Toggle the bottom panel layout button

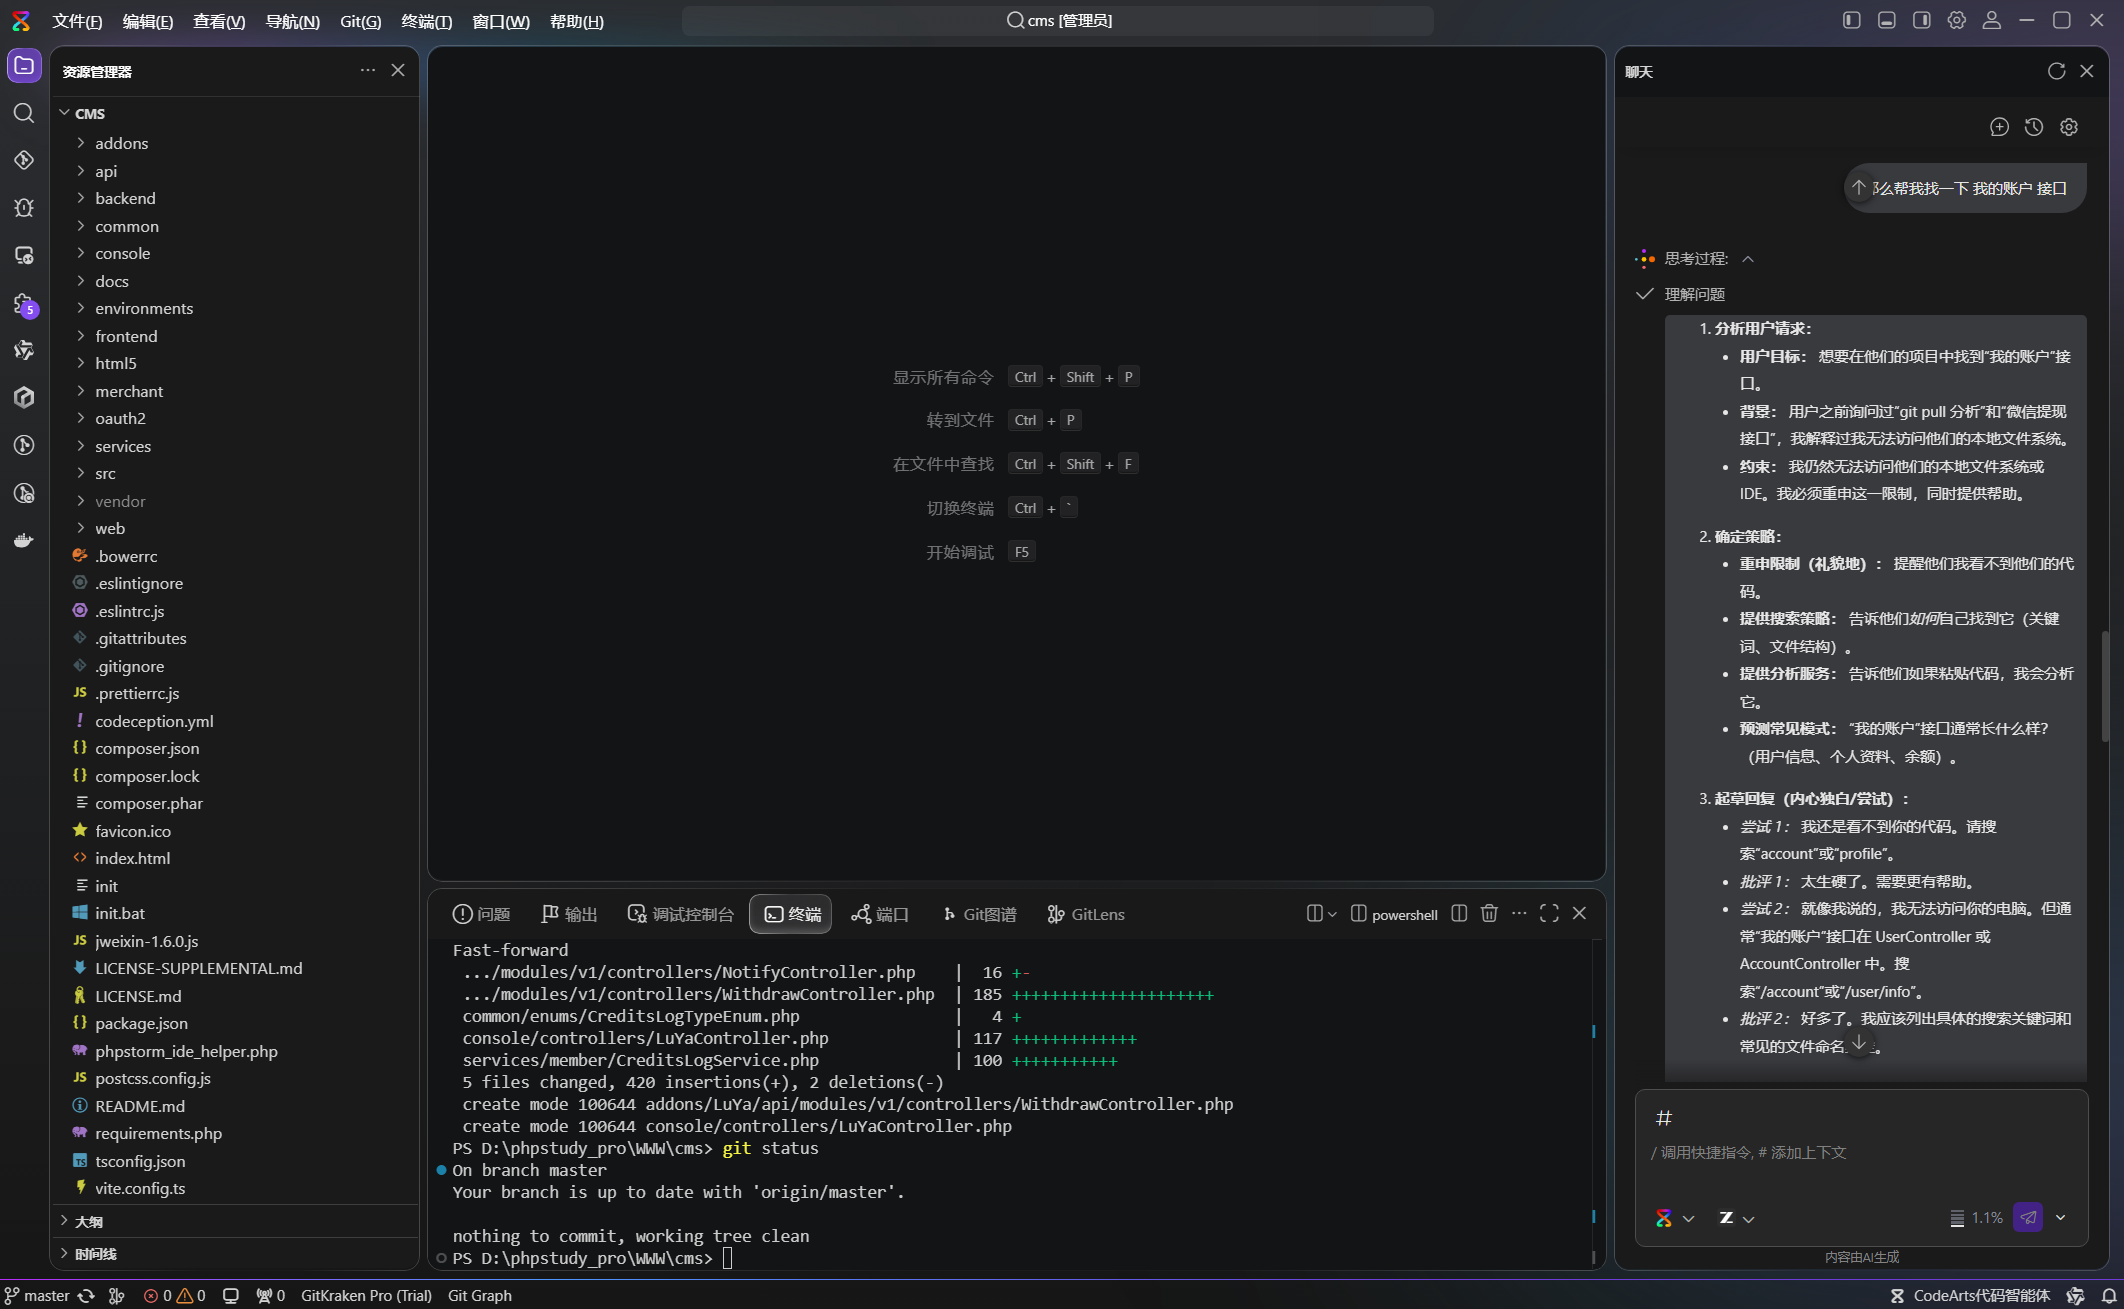point(1887,20)
